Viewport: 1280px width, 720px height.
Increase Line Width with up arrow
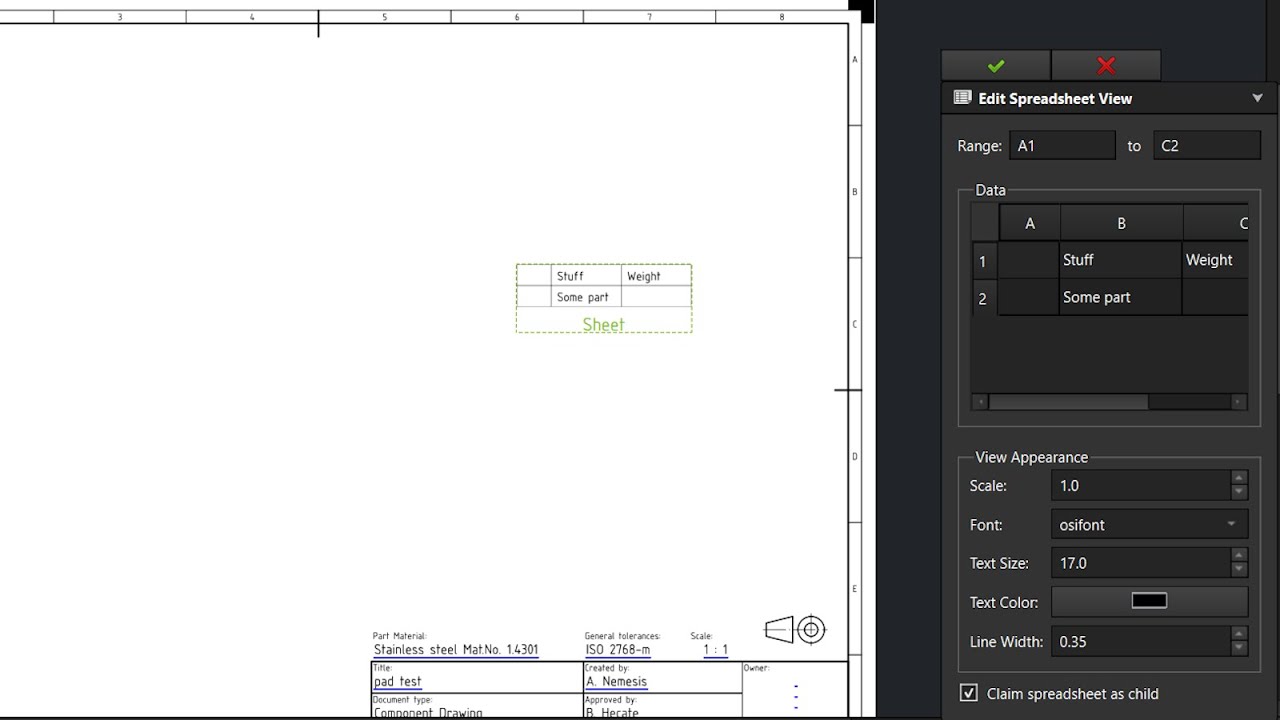tap(1239, 634)
